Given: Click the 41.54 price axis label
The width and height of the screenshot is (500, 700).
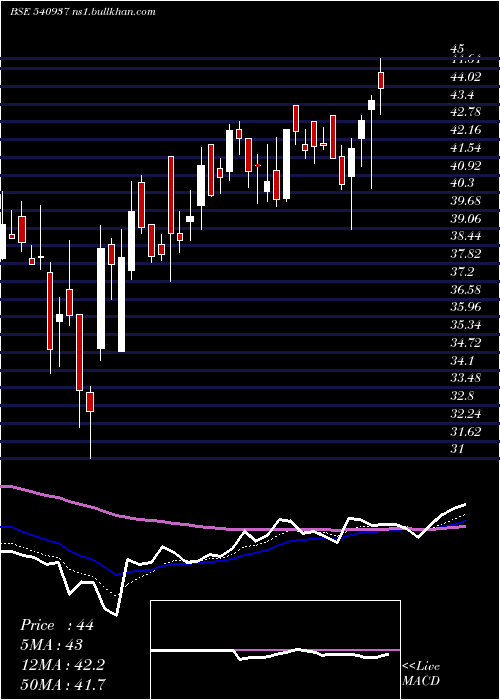Looking at the screenshot, I should click(466, 148).
